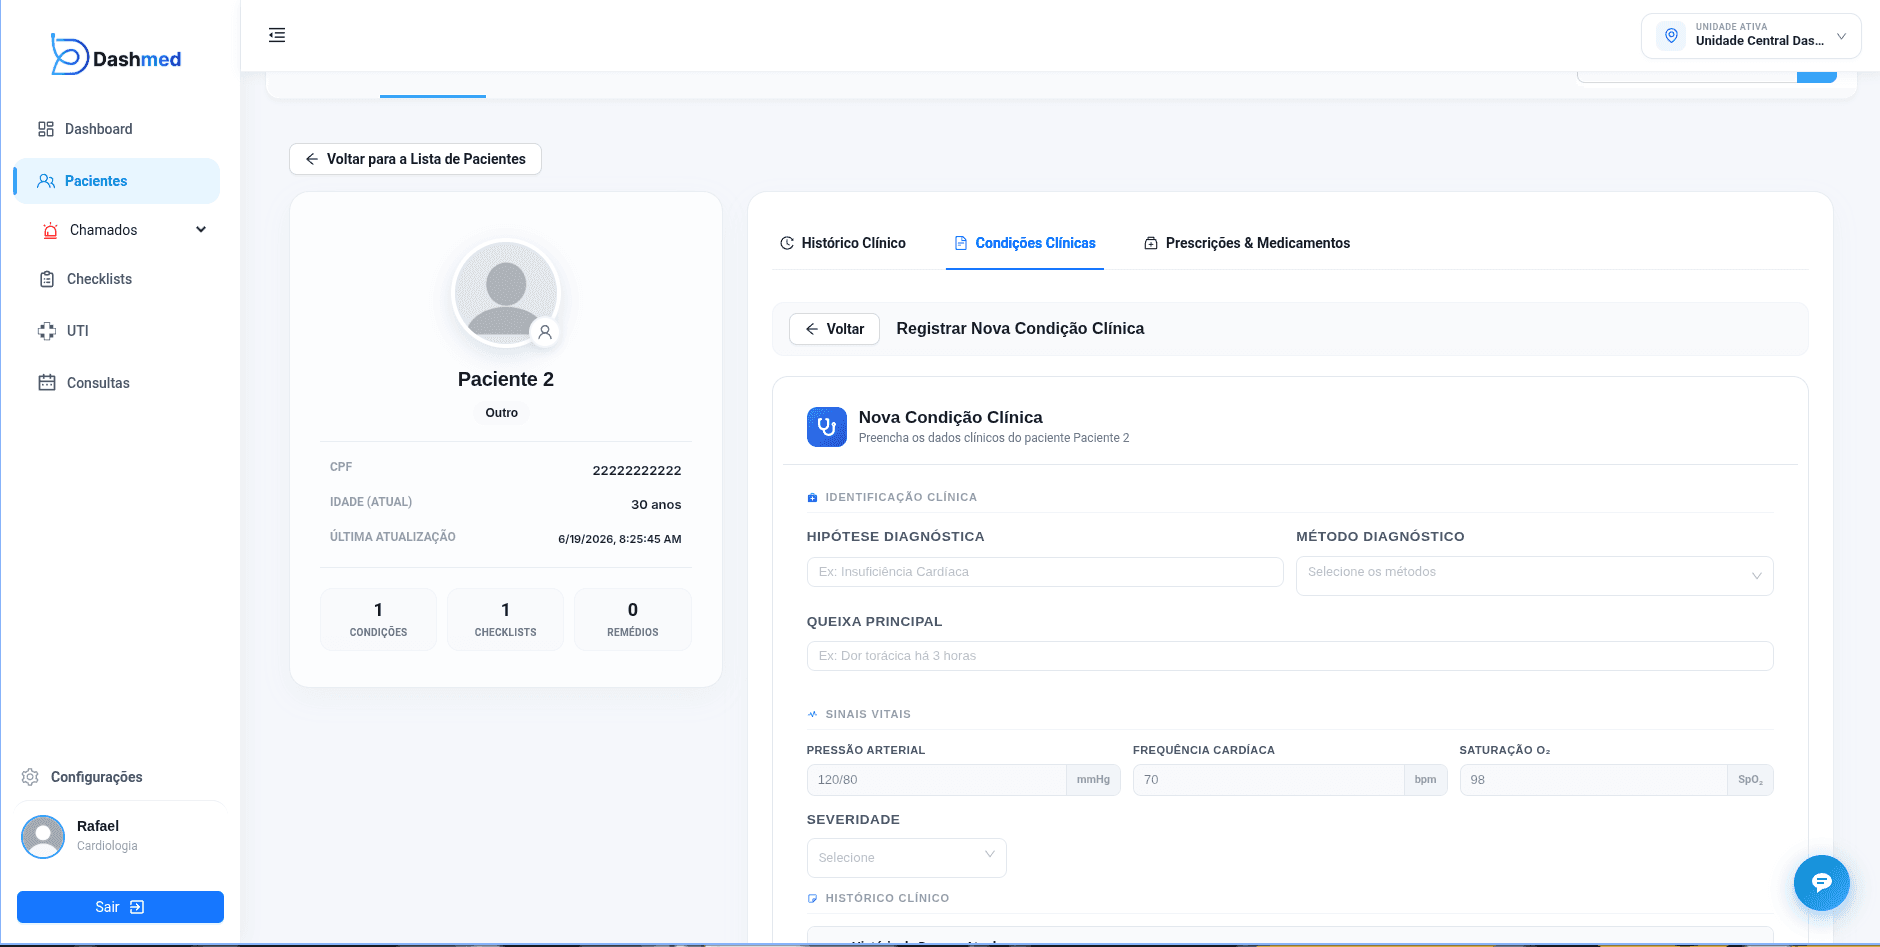Viewport: 1880px width, 947px height.
Task: Expand the Chamados submenu chevron
Action: (201, 230)
